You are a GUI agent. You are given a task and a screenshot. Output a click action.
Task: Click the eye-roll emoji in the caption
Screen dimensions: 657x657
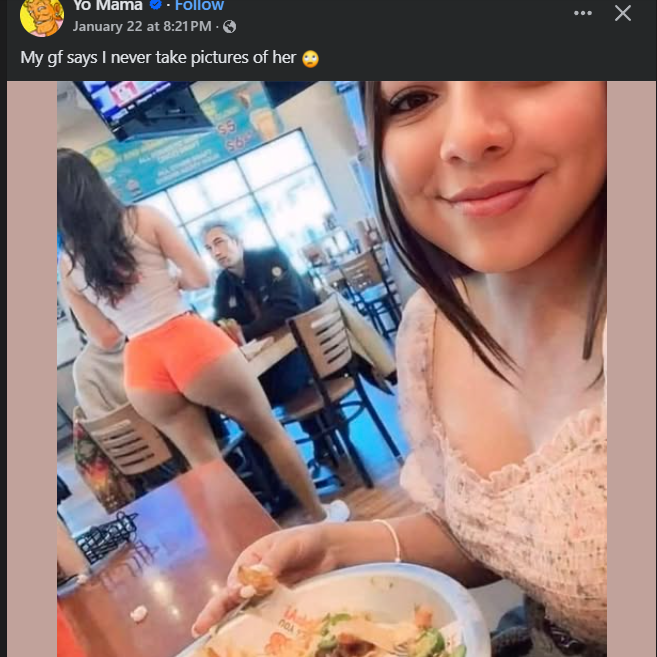click(x=310, y=59)
